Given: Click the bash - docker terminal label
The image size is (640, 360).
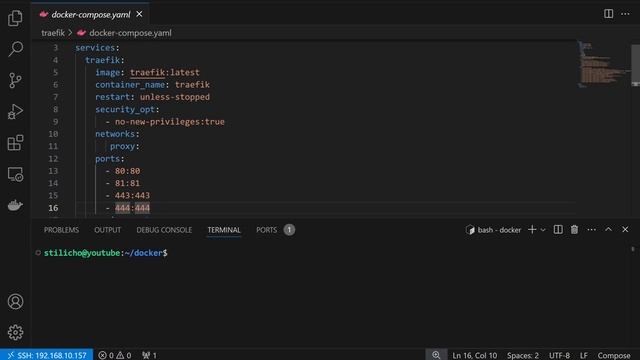Looking at the screenshot, I should pyautogui.click(x=493, y=230).
